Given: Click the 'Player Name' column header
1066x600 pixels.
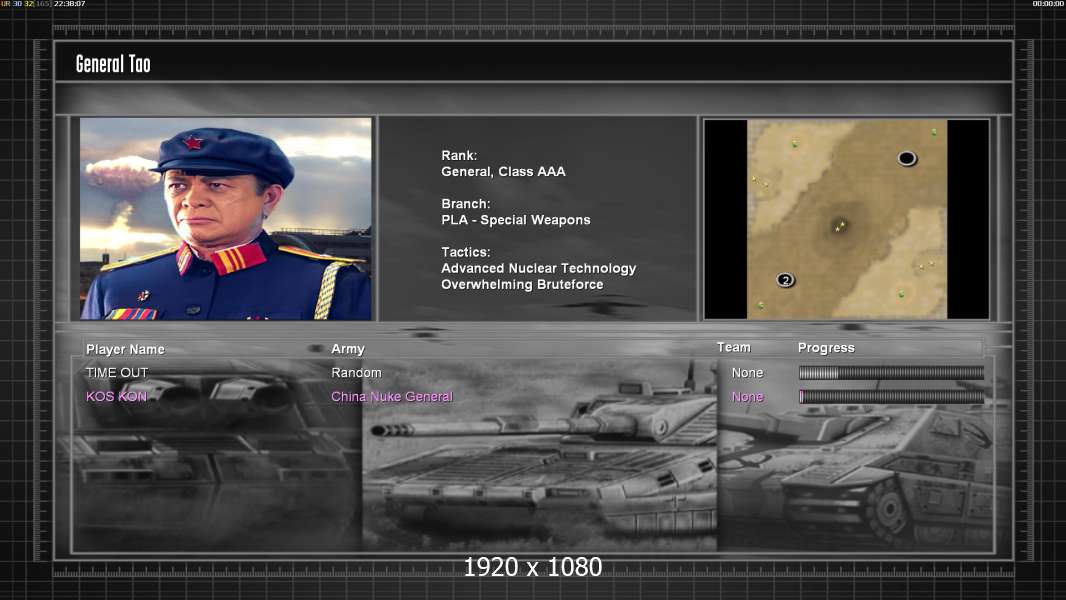Looking at the screenshot, I should pyautogui.click(x=125, y=349).
